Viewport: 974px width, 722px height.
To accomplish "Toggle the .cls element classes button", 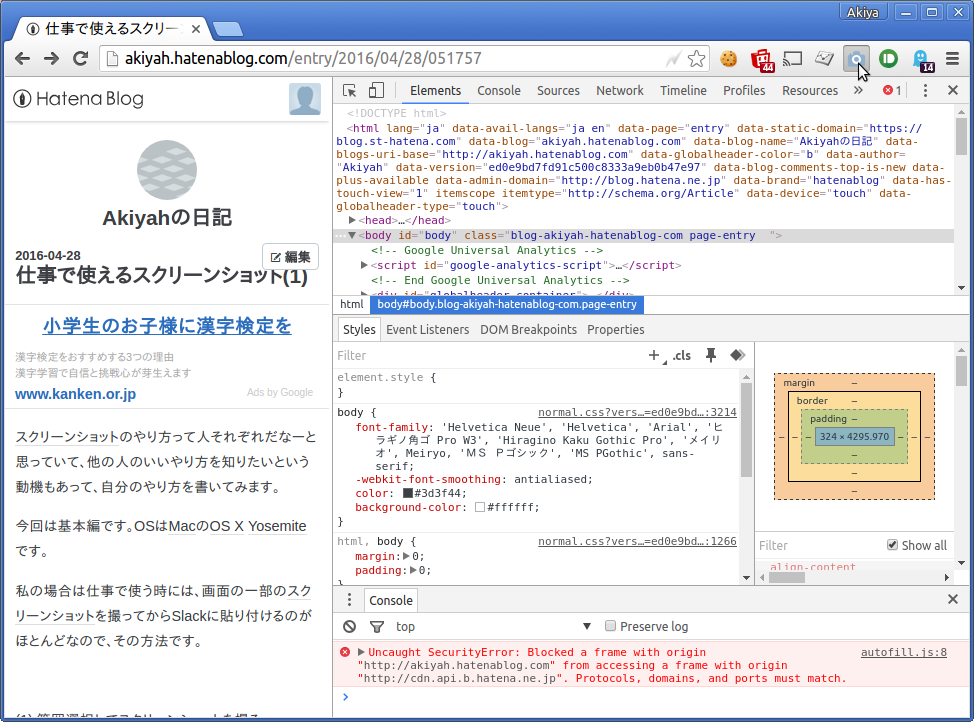I will point(681,355).
